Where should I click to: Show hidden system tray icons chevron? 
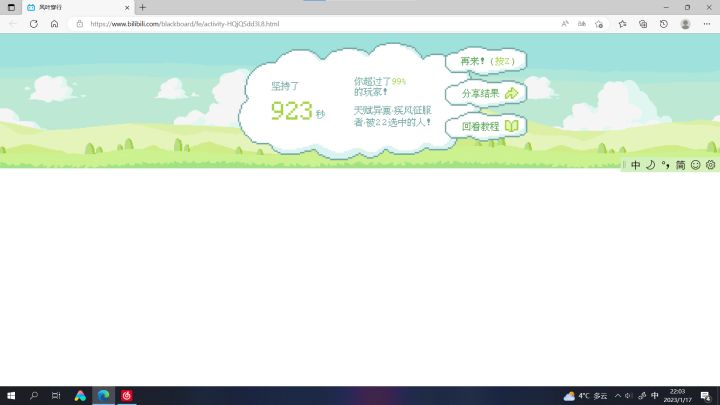618,396
